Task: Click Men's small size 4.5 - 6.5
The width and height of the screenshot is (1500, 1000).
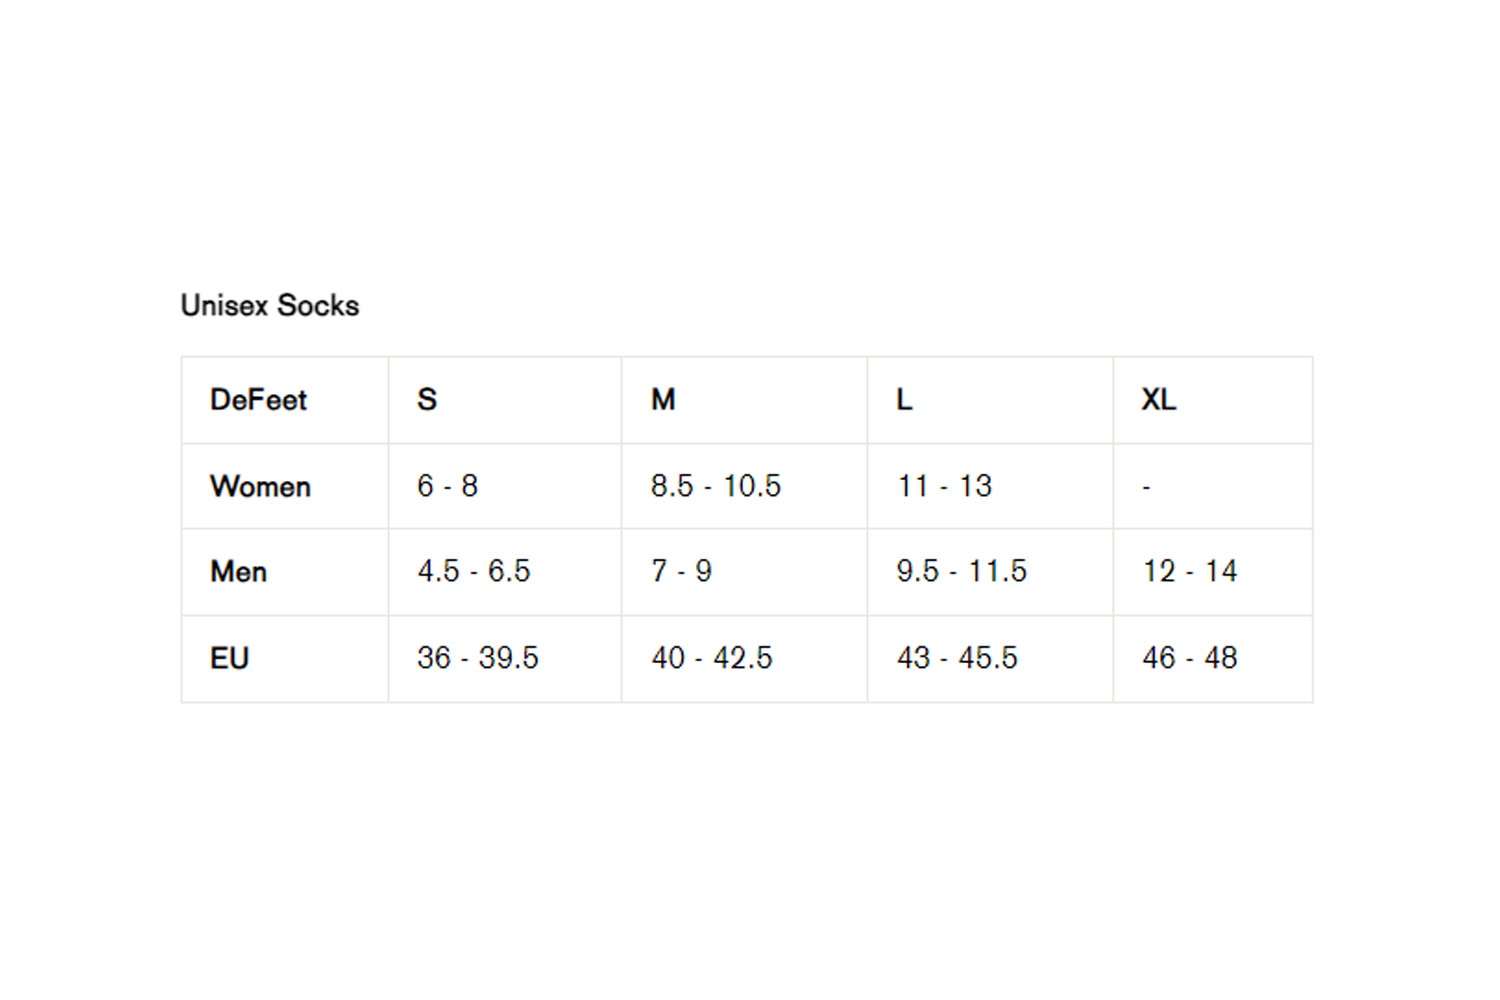Action: [x=474, y=571]
